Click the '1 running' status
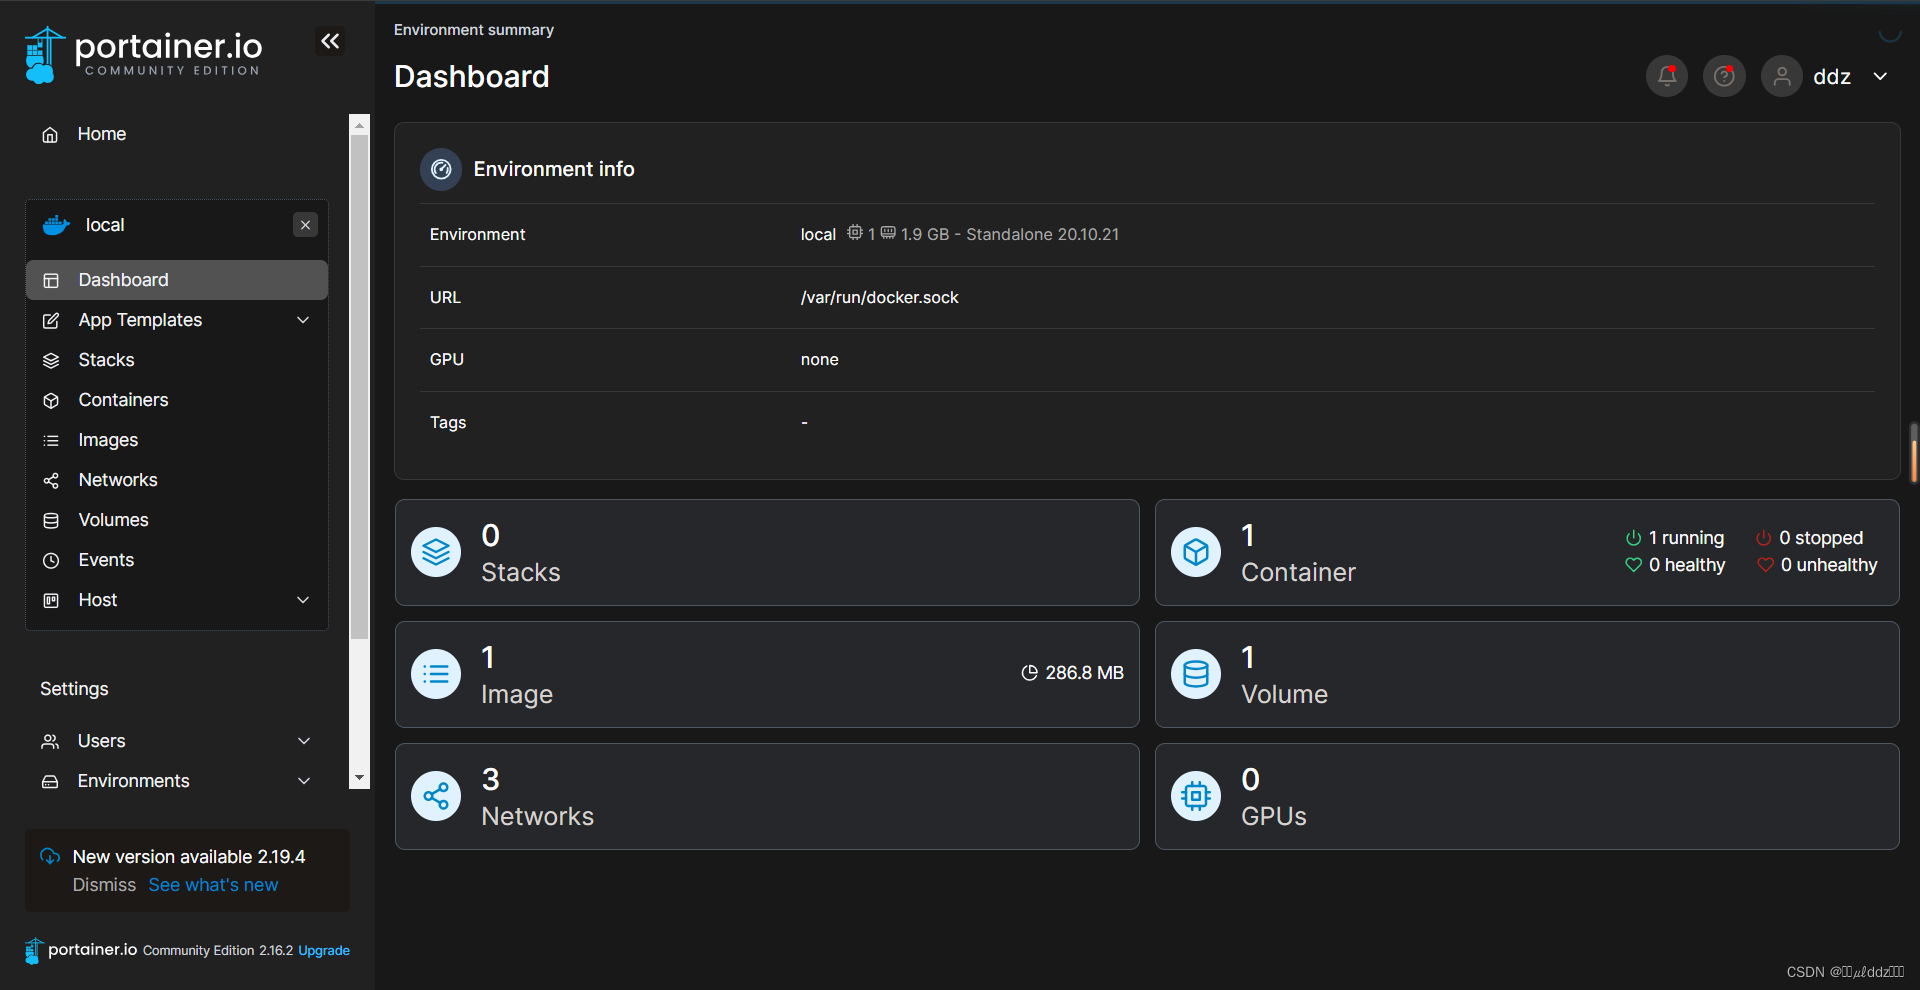Image resolution: width=1920 pixels, height=990 pixels. [1675, 538]
